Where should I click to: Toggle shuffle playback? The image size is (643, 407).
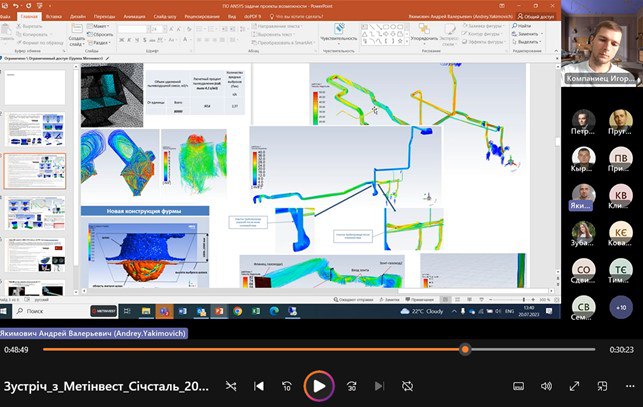click(231, 386)
